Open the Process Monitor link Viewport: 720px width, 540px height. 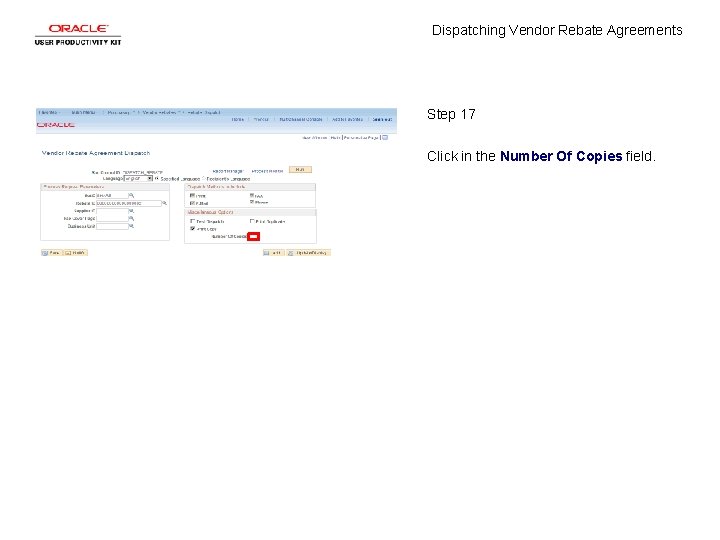(x=267, y=171)
